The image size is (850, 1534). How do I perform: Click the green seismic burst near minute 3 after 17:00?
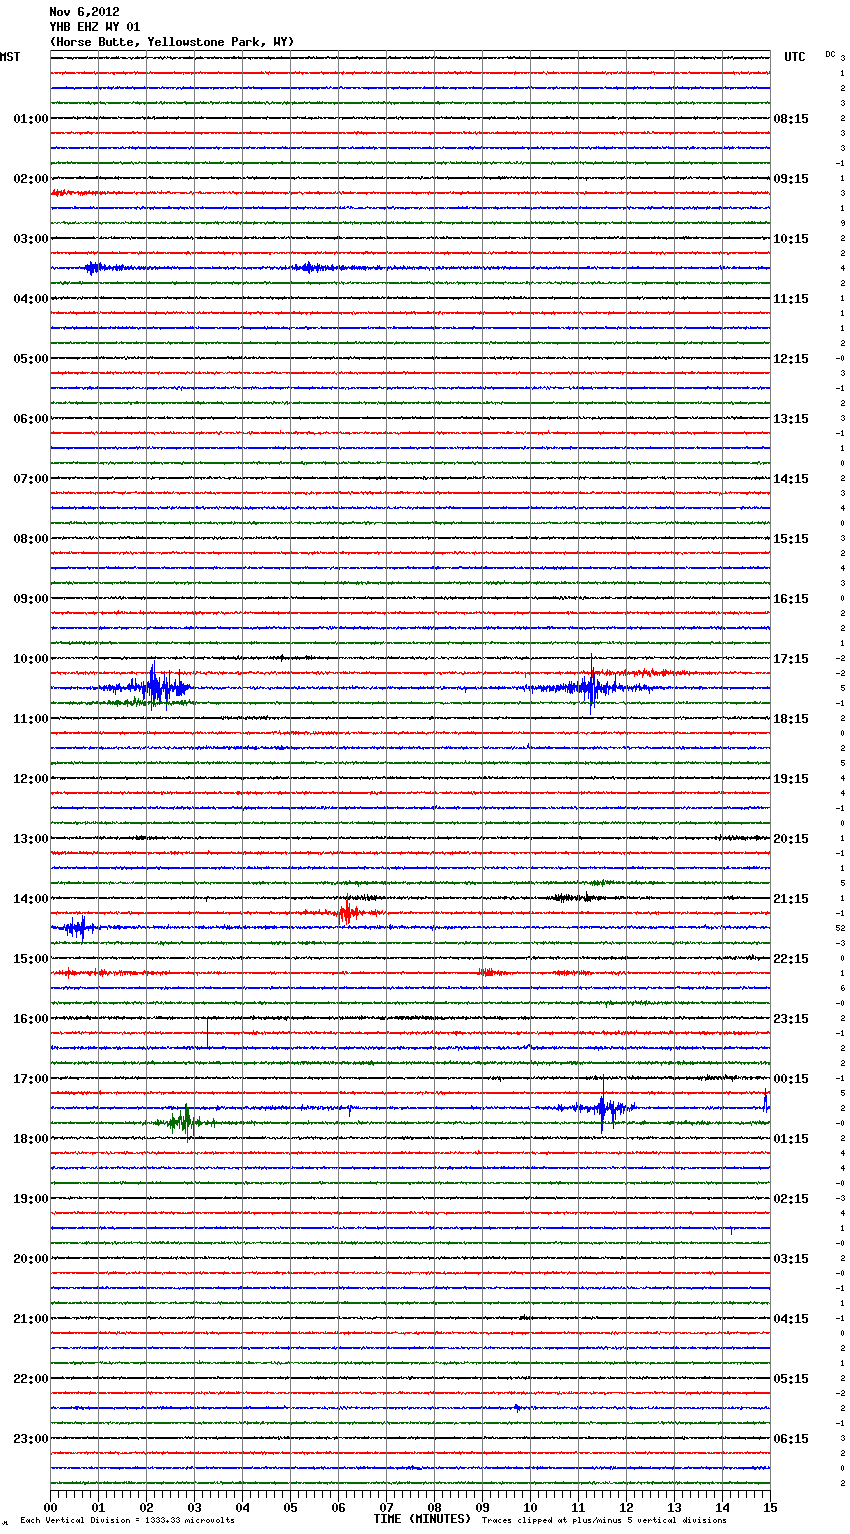185,1121
